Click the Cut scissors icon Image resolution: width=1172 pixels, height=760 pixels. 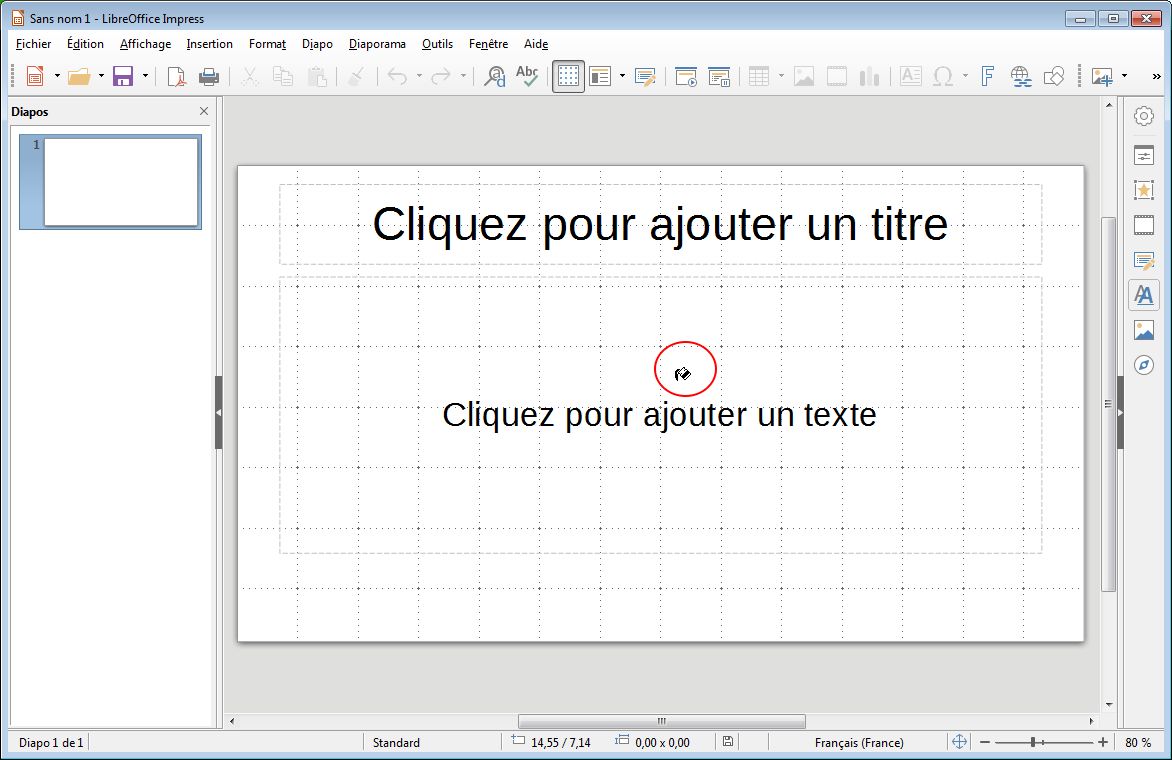pyautogui.click(x=250, y=76)
